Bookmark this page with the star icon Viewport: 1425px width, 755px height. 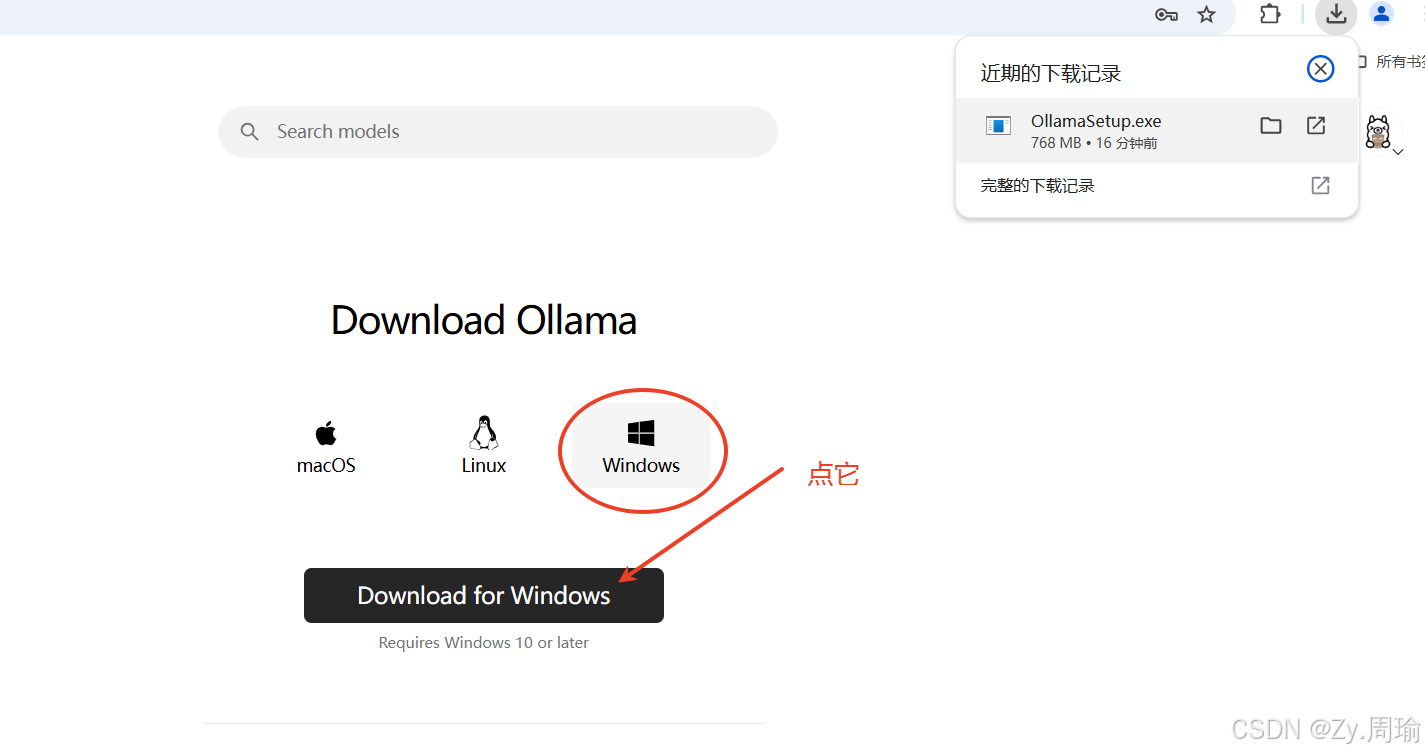click(x=1207, y=15)
